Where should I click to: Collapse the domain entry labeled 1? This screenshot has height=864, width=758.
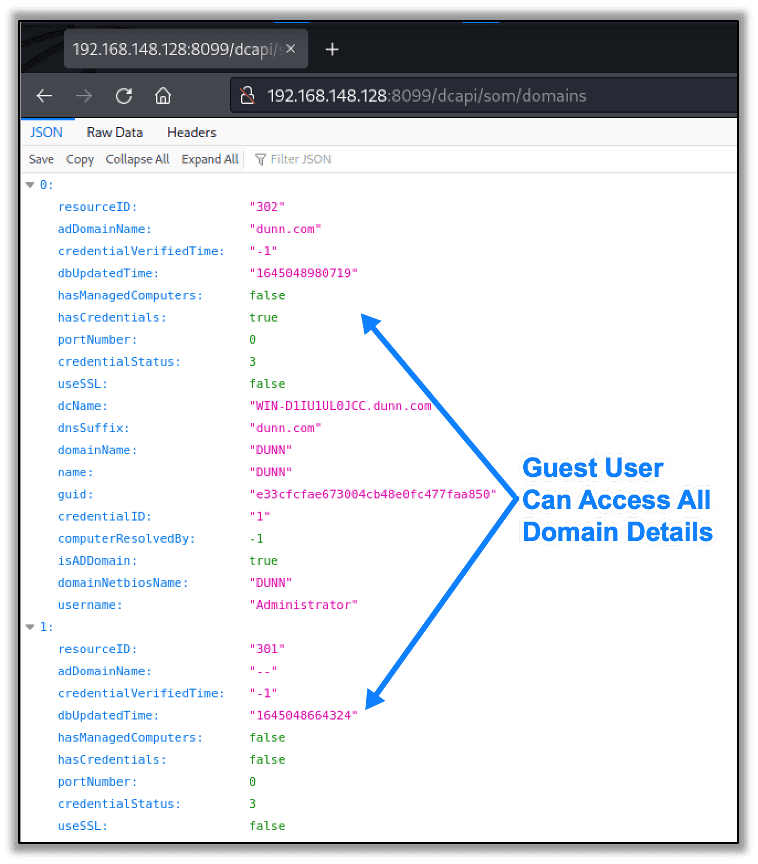click(x=31, y=626)
